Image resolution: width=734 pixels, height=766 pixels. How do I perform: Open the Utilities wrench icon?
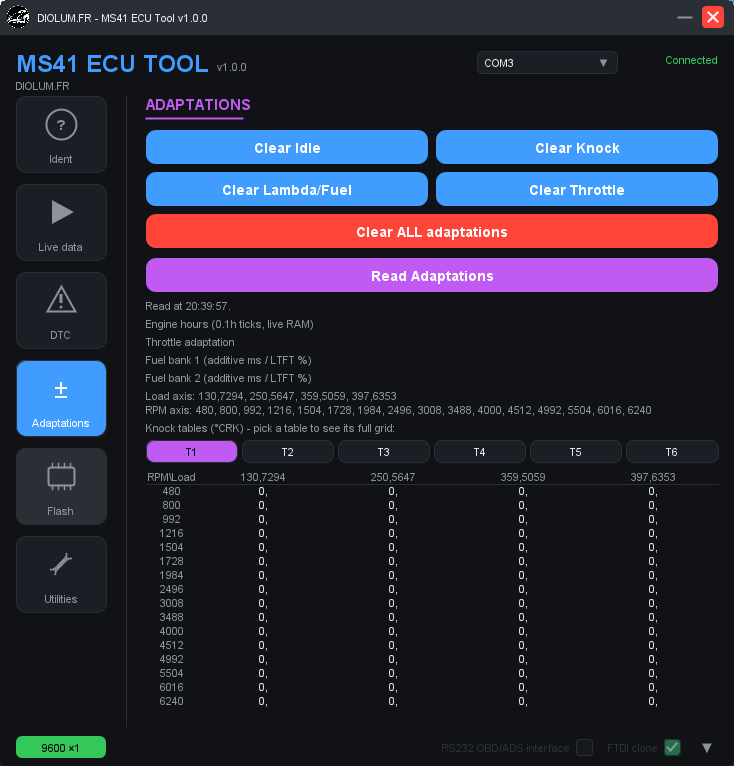61,564
